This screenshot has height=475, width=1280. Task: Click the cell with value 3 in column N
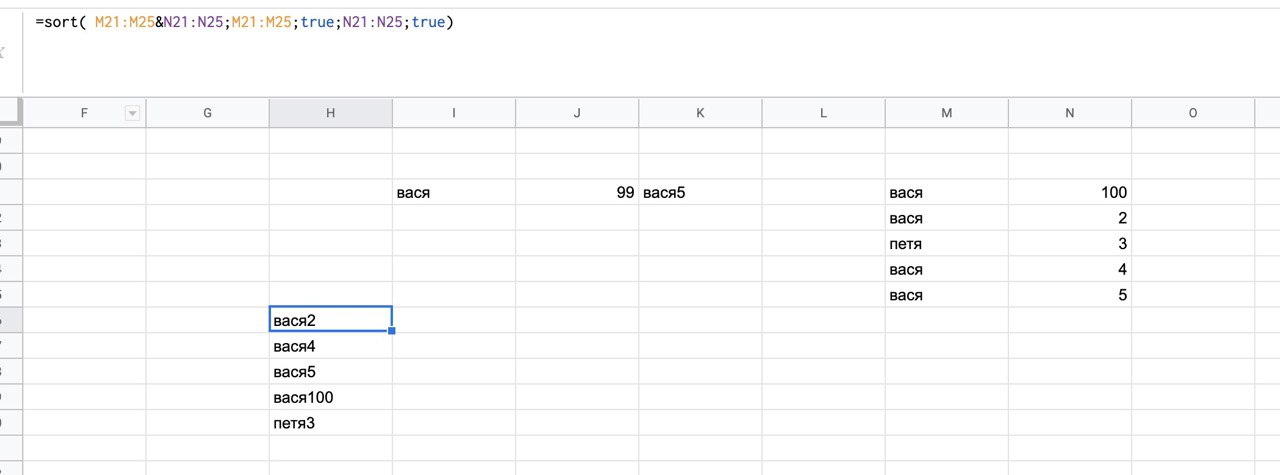[1069, 244]
